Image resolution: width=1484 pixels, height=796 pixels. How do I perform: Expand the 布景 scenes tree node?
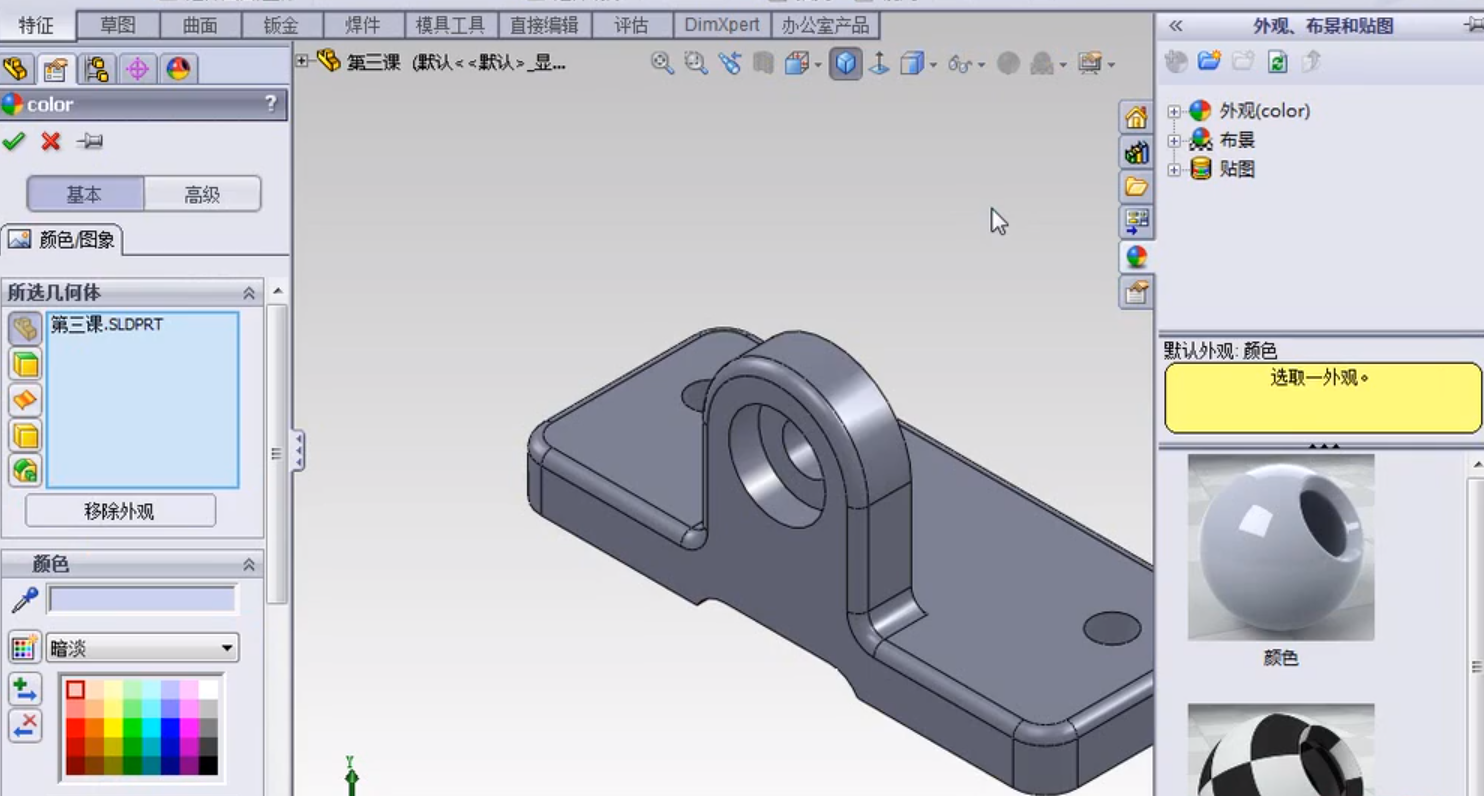click(x=1174, y=141)
